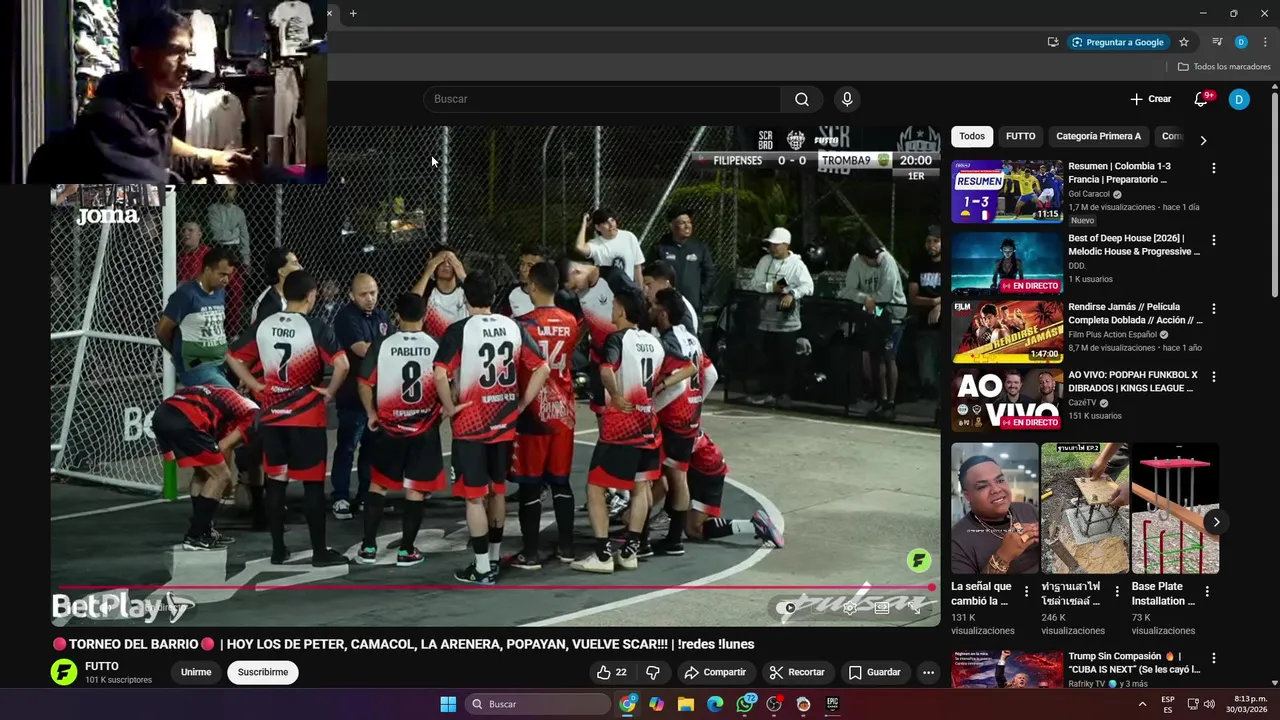Open the FUTTO channel name link

102,666
